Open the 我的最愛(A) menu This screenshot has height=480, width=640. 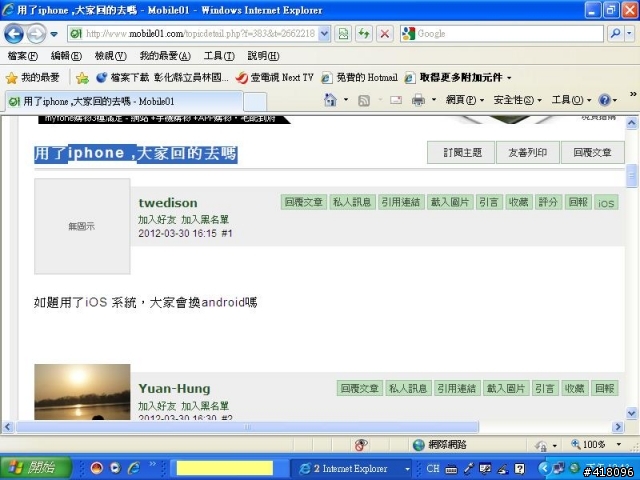click(165, 56)
